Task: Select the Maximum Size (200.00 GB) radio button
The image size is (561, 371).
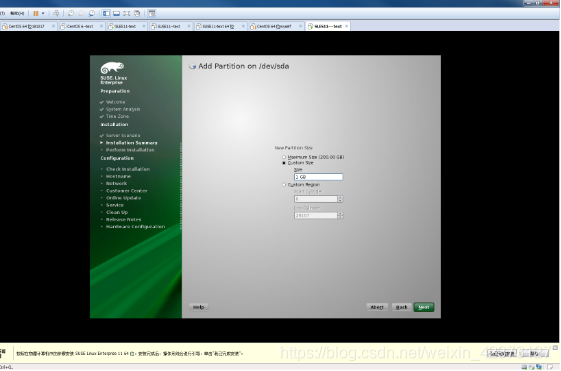Action: (x=284, y=157)
